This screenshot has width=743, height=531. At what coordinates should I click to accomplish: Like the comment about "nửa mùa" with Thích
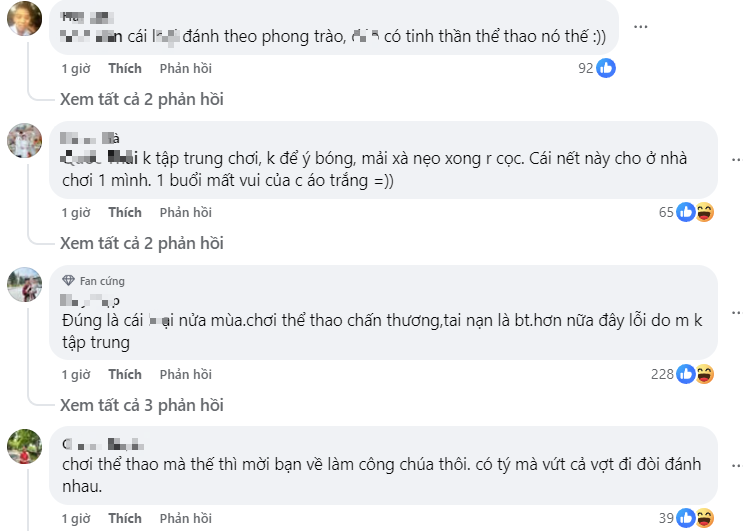pos(125,374)
